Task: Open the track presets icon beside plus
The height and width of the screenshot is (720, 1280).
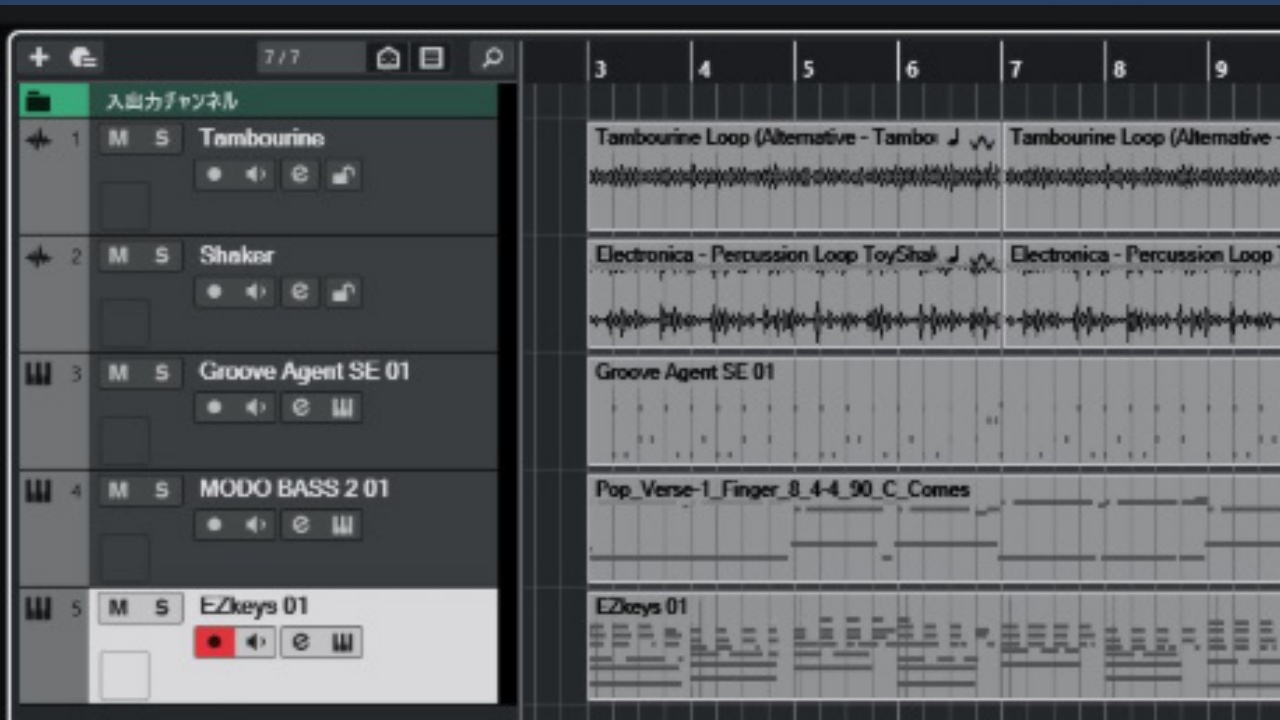Action: click(x=83, y=58)
